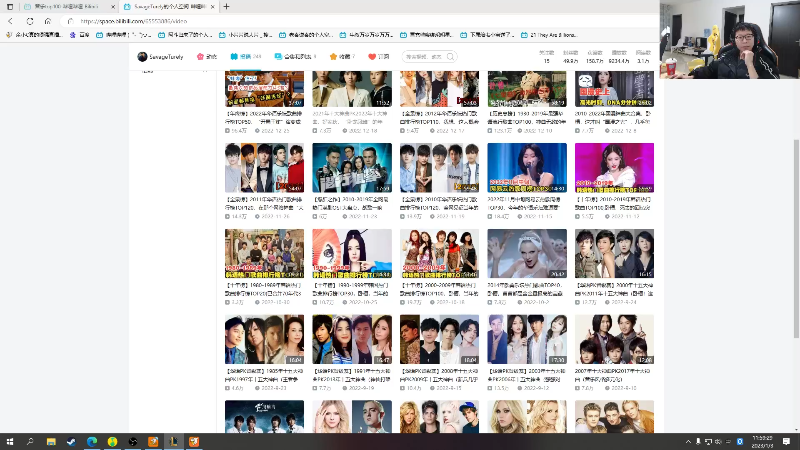Viewport: 800px width, 450px height.
Task: Open the video title dated 2022-9-15
Action: coord(439,375)
